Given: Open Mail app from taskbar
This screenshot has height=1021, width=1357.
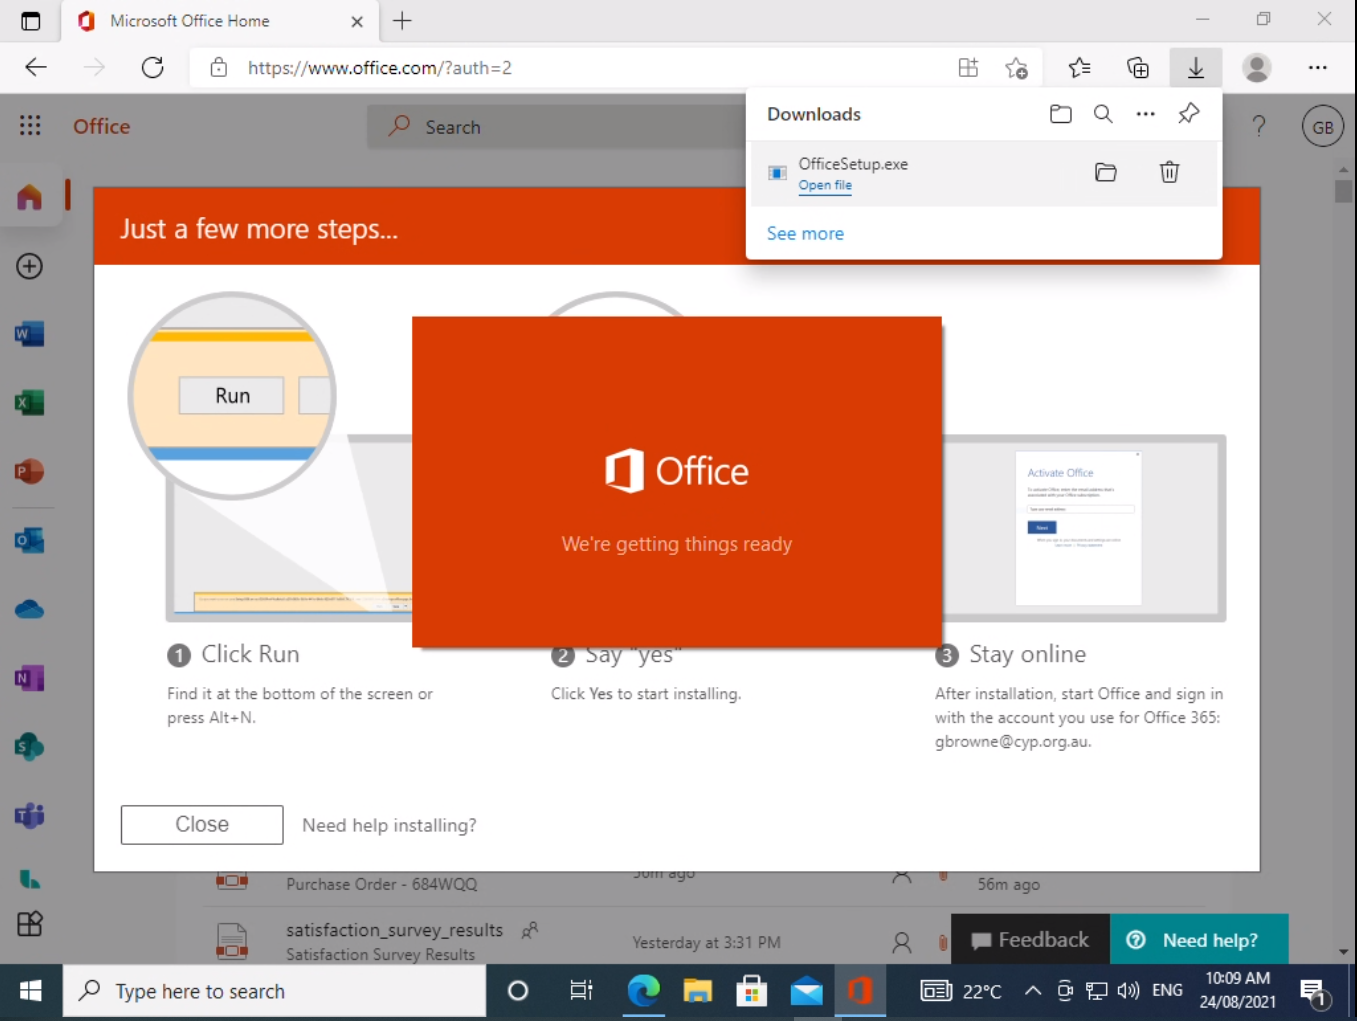Looking at the screenshot, I should point(806,991).
